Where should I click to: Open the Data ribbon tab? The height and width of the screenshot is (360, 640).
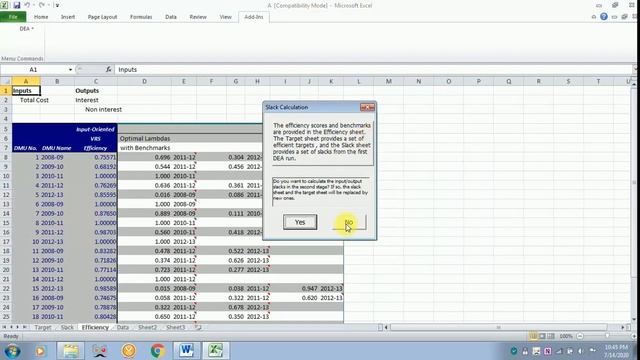point(171,17)
